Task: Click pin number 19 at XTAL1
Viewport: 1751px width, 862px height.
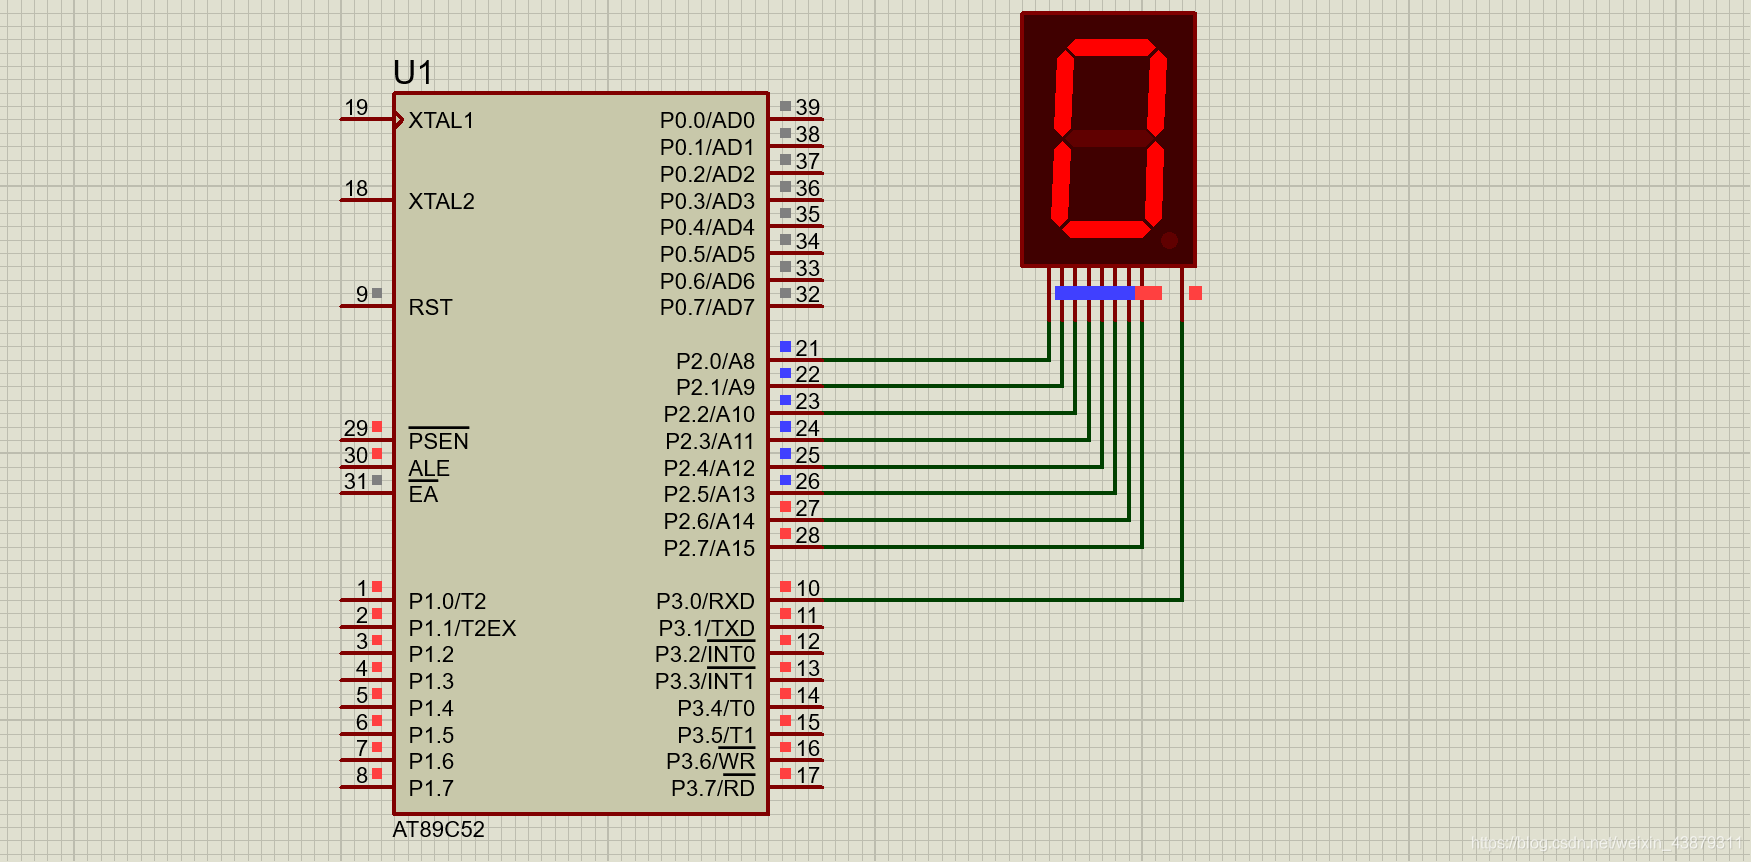Action: [356, 107]
